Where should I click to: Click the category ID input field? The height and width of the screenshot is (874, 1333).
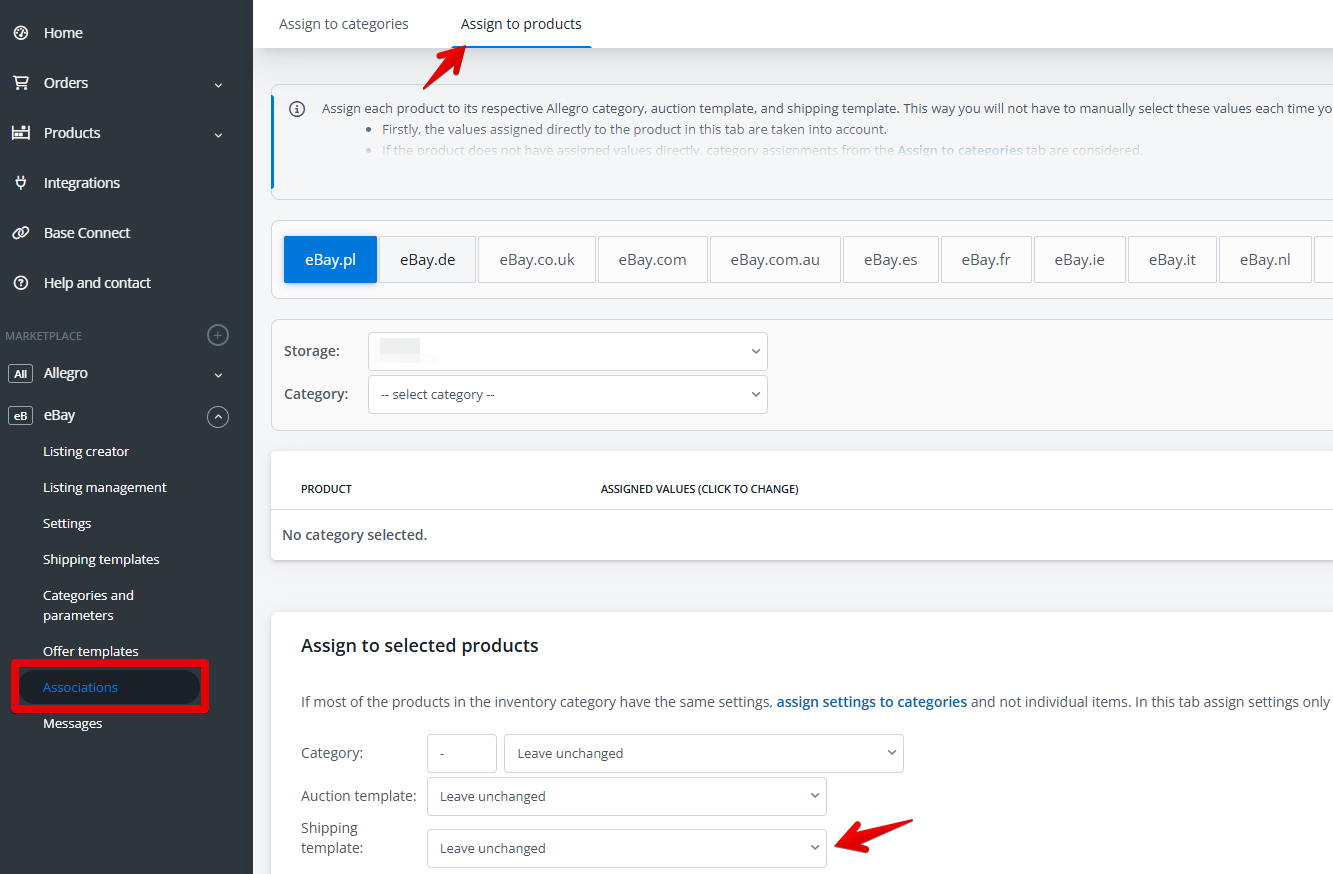click(x=461, y=753)
